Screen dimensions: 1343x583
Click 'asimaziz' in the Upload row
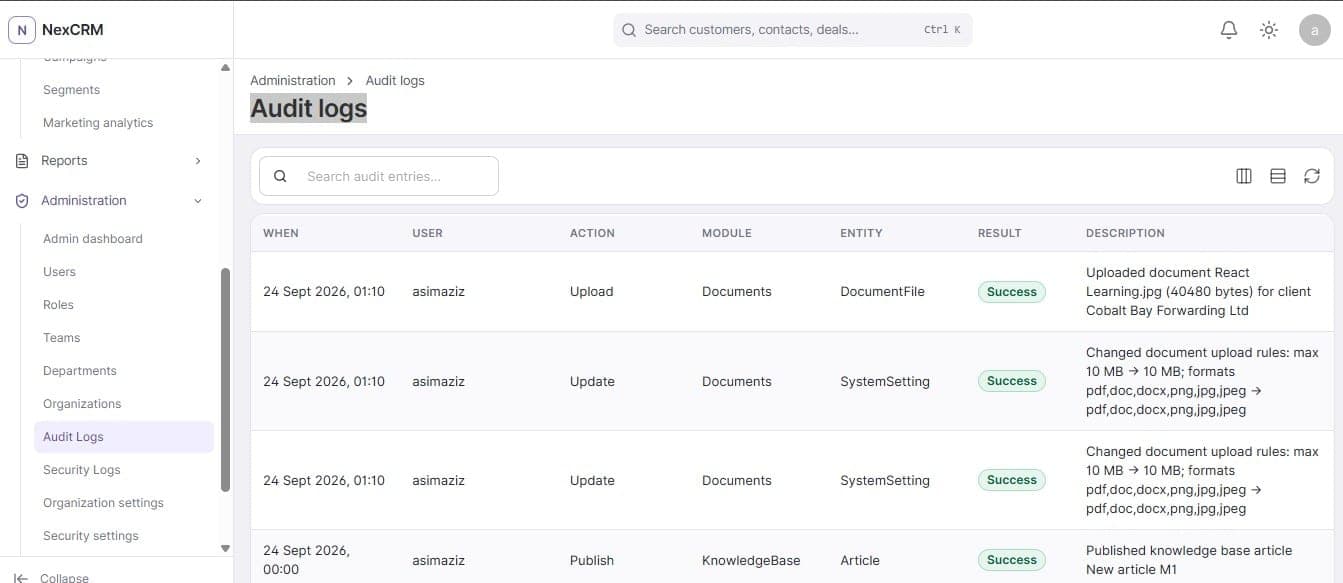[438, 292]
